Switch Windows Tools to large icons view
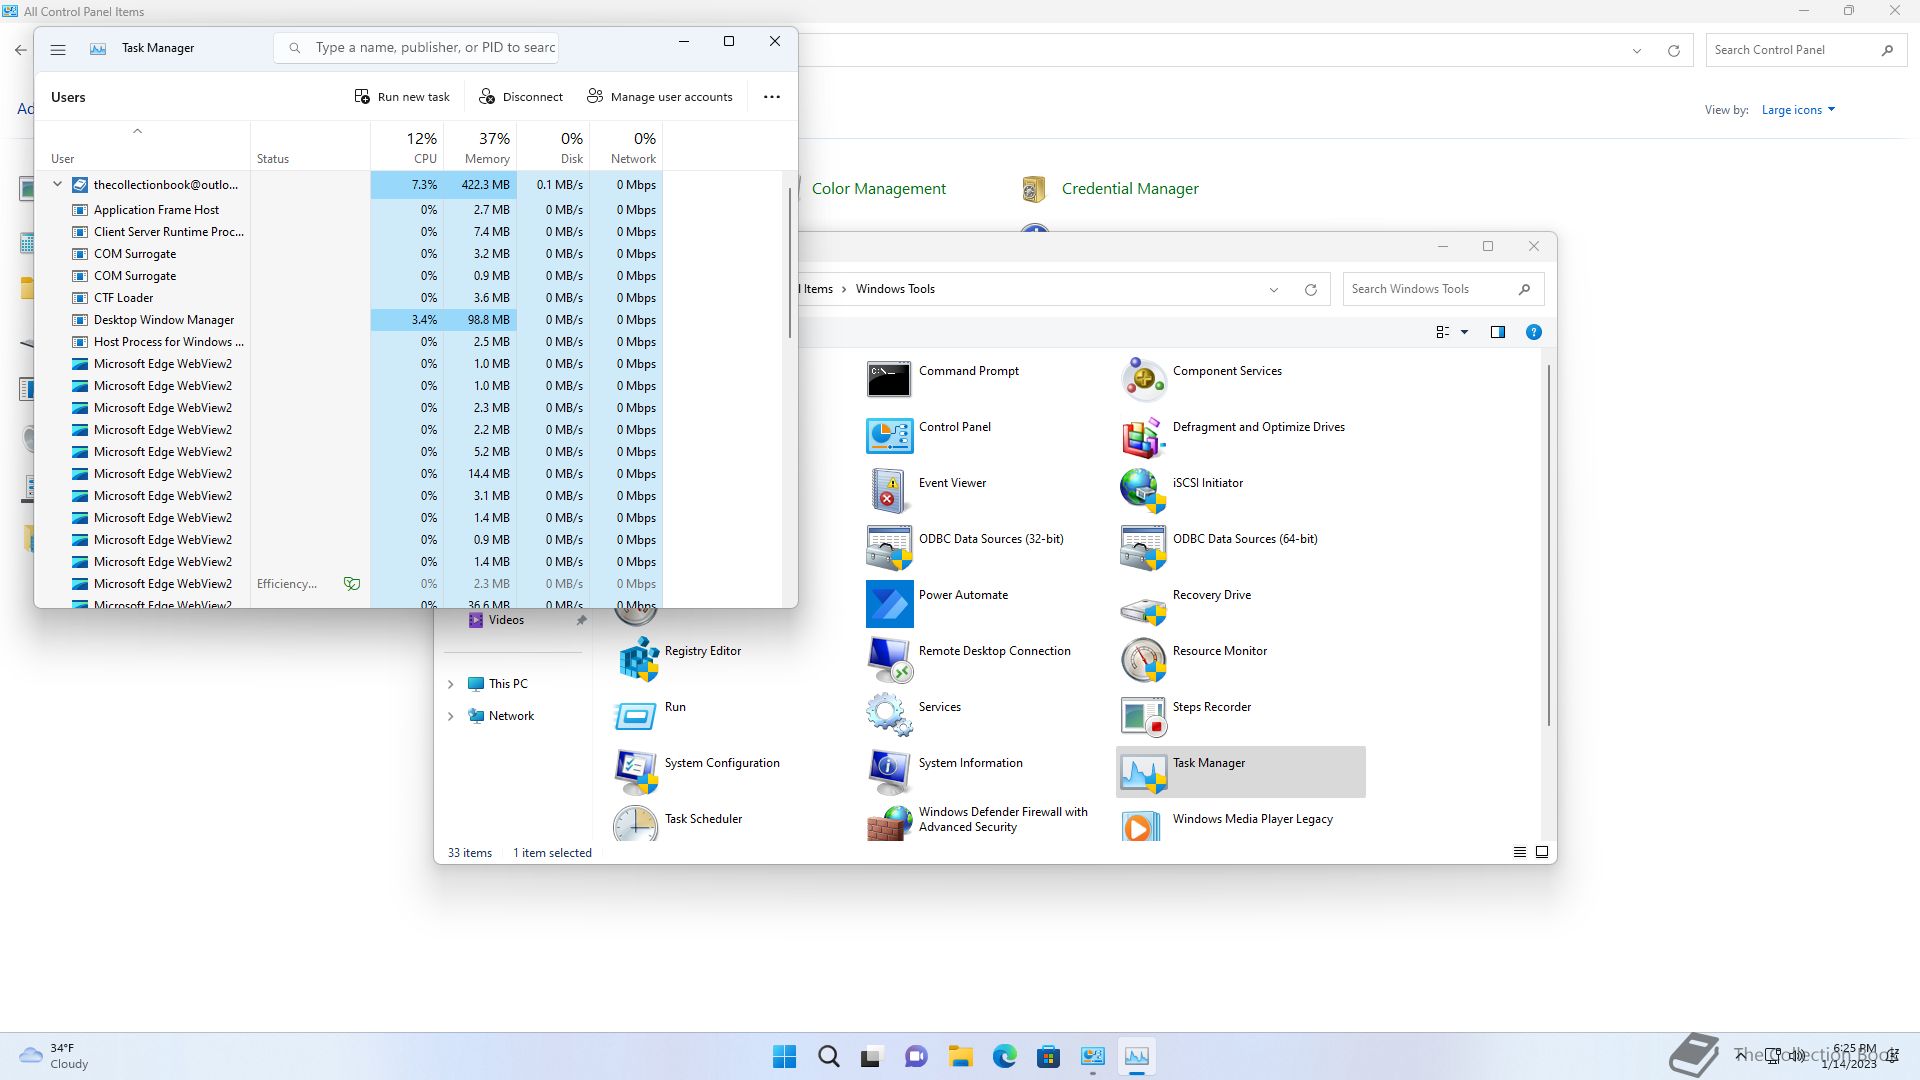Viewport: 1920px width, 1080px height. tap(1542, 852)
